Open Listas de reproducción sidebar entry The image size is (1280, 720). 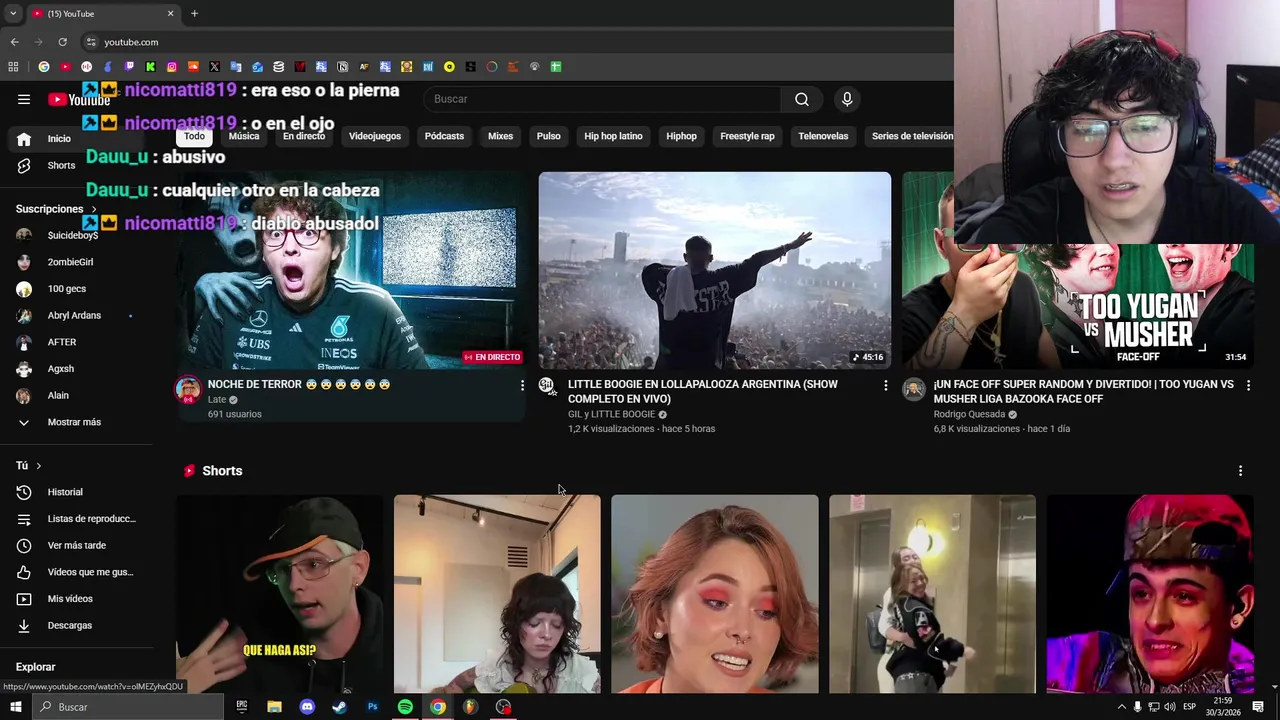tap(75, 519)
